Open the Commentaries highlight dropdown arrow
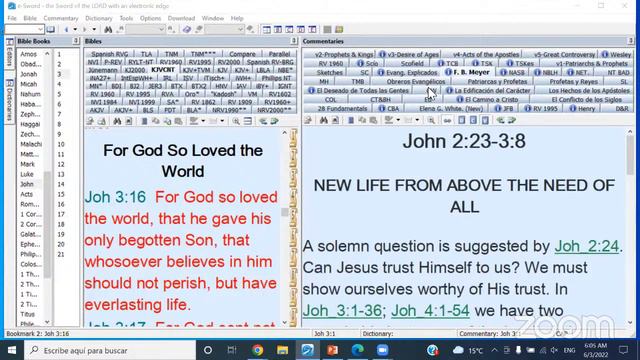 pos(398,120)
